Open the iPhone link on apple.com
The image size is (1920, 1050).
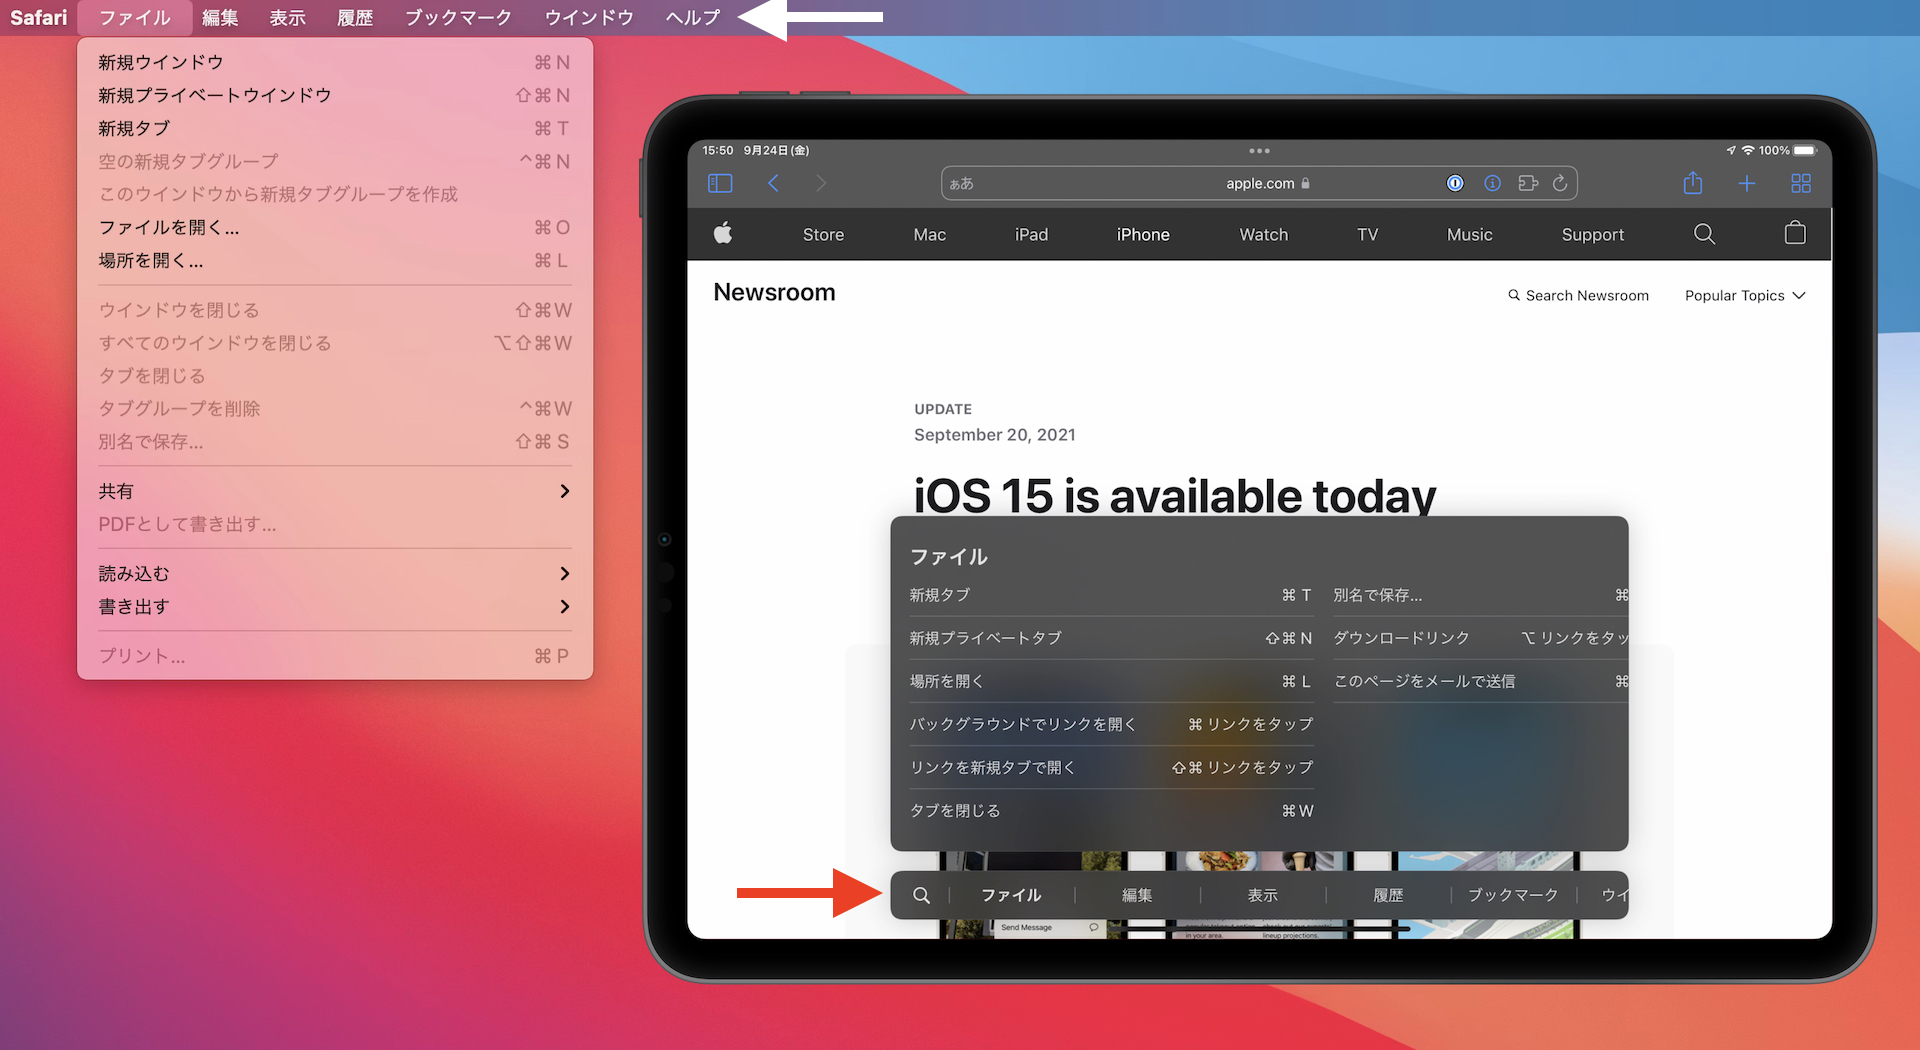point(1143,234)
